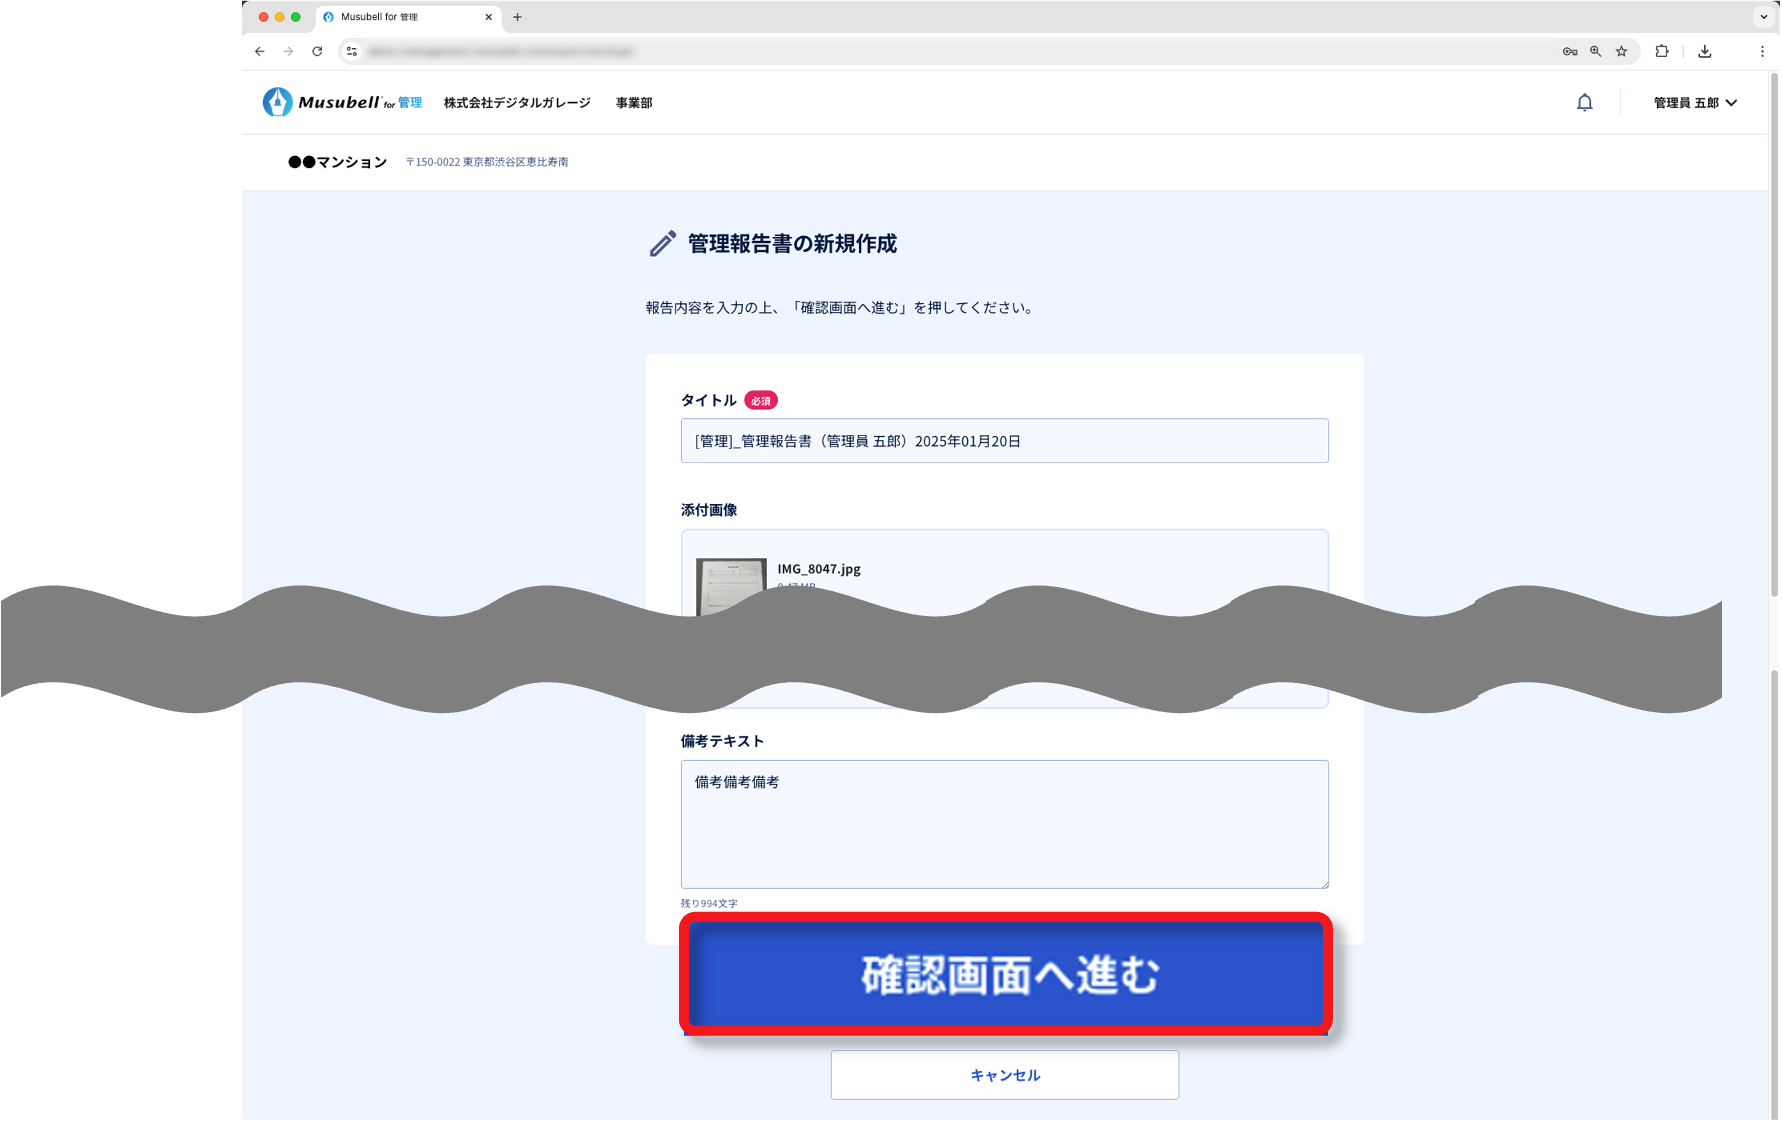Open the browser extensions puzzle icon
This screenshot has width=1782, height=1122.
[1662, 51]
